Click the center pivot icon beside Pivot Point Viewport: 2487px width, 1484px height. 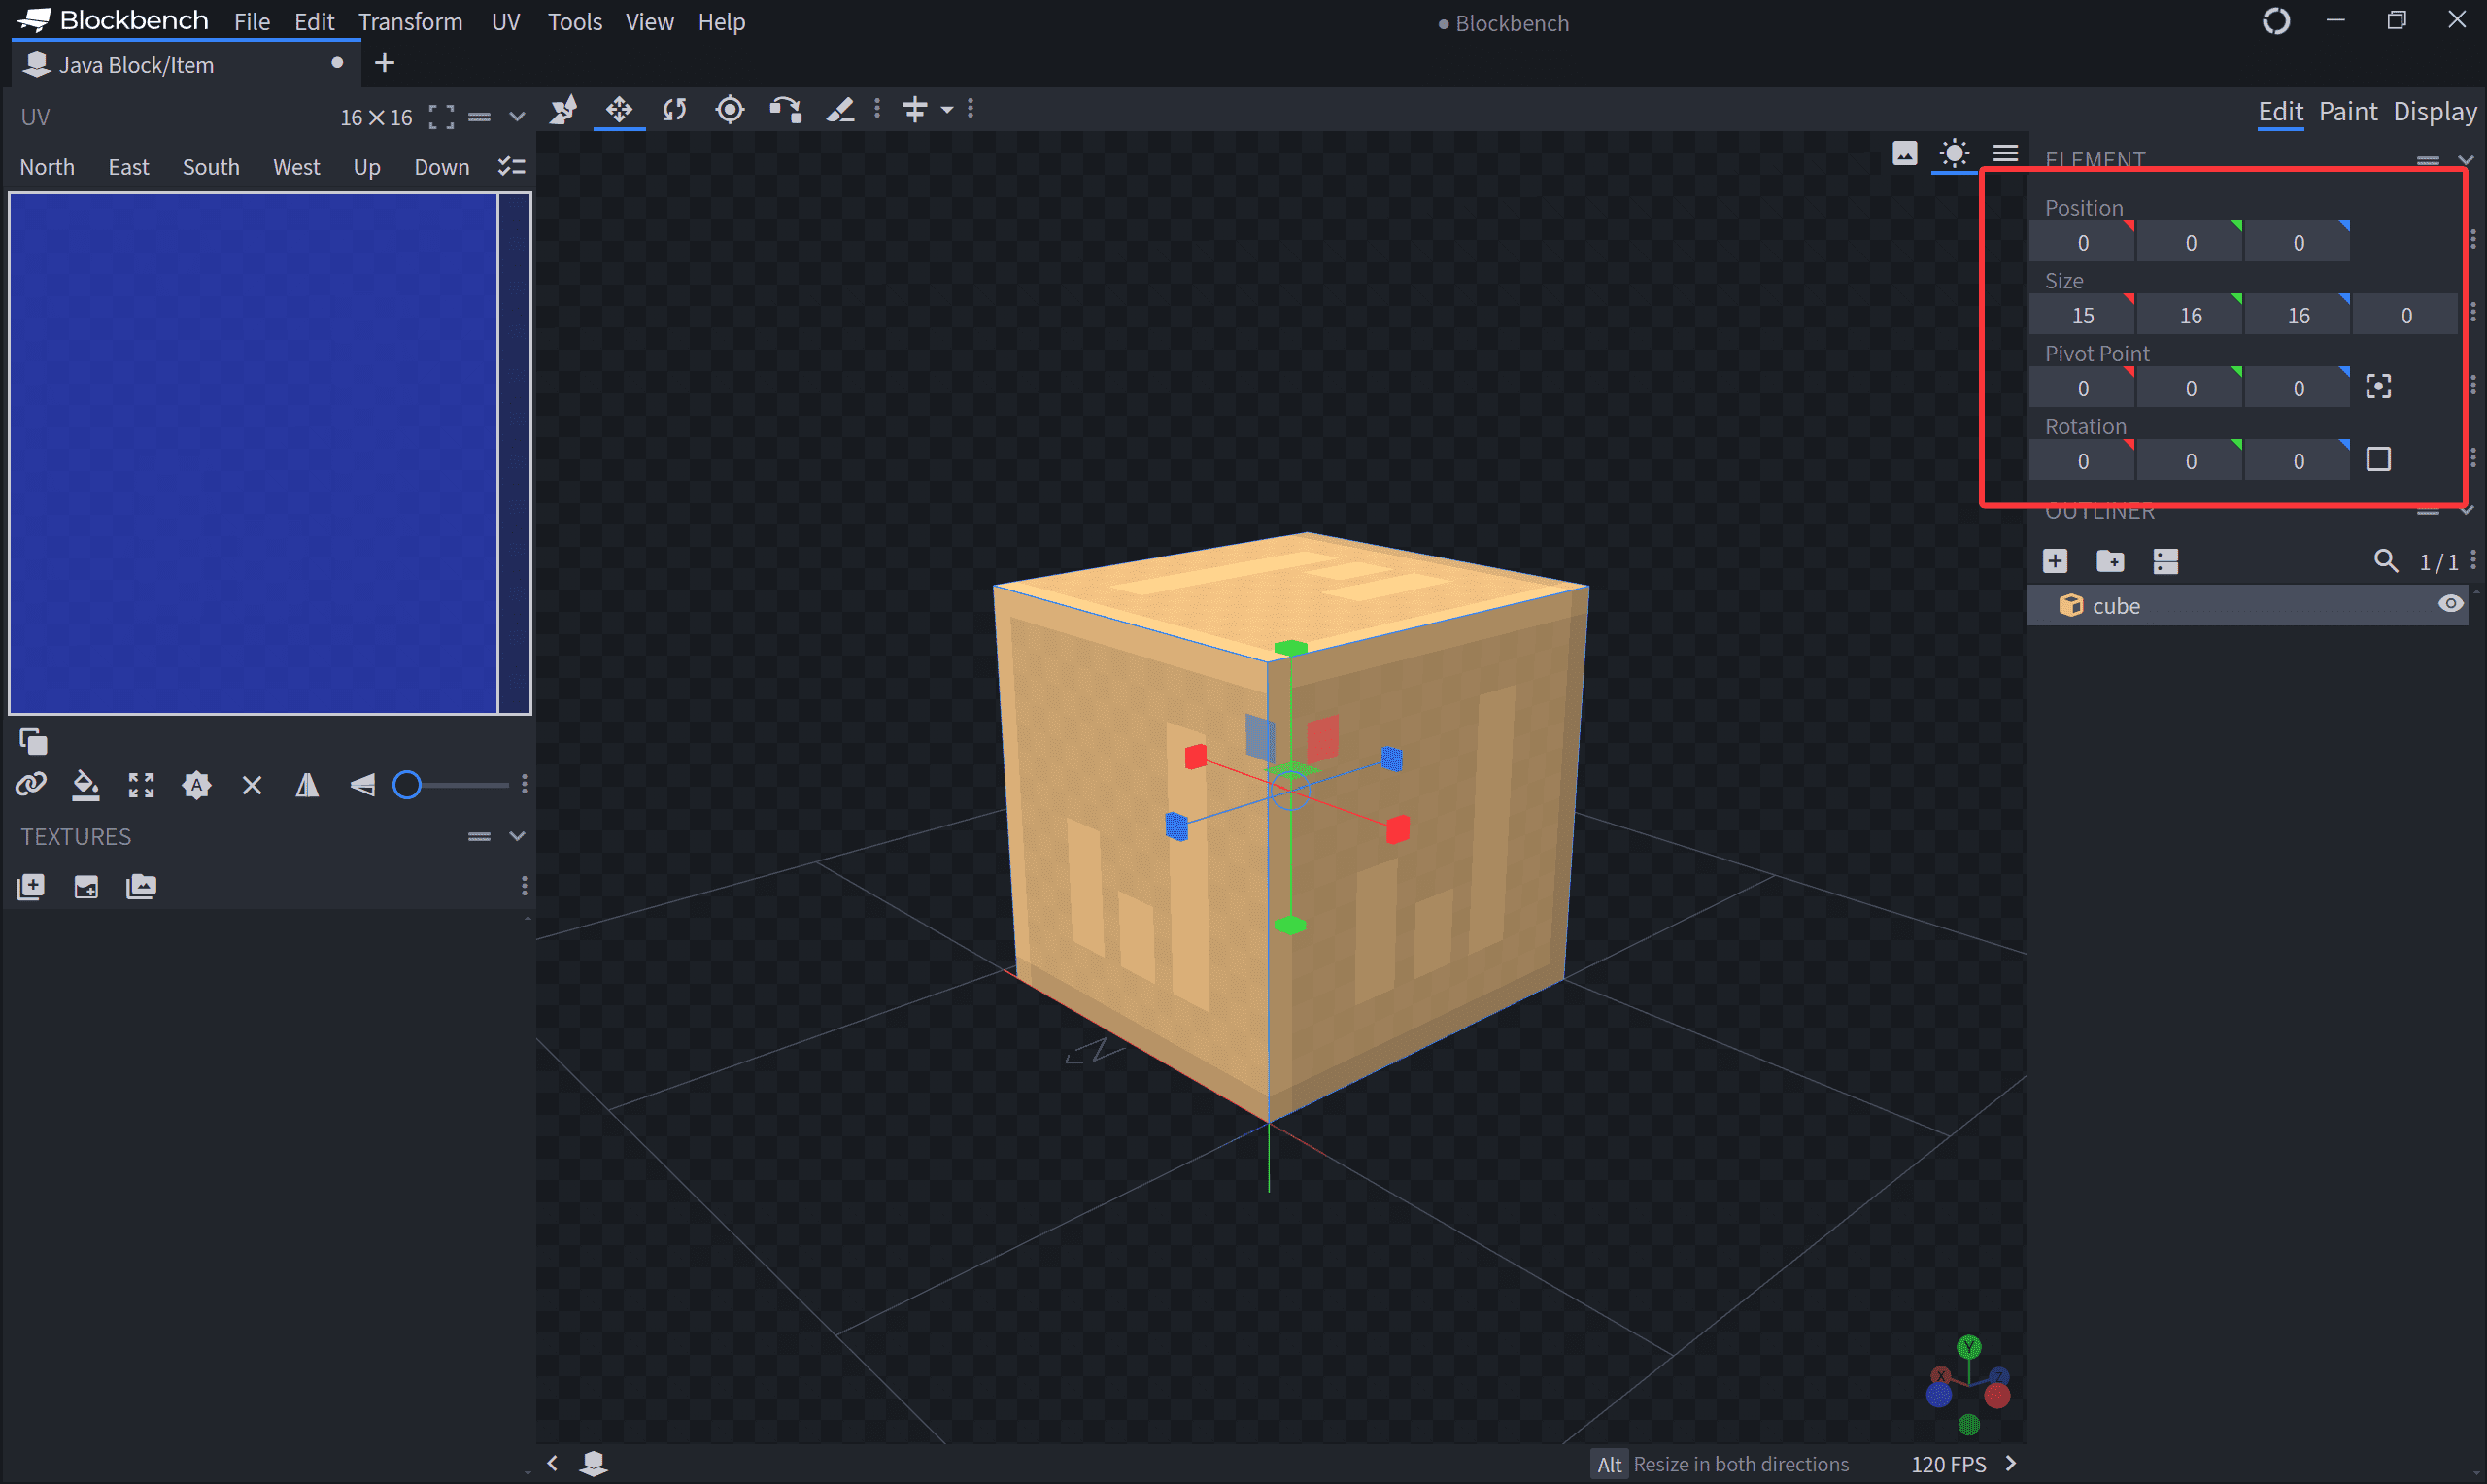pyautogui.click(x=2378, y=387)
